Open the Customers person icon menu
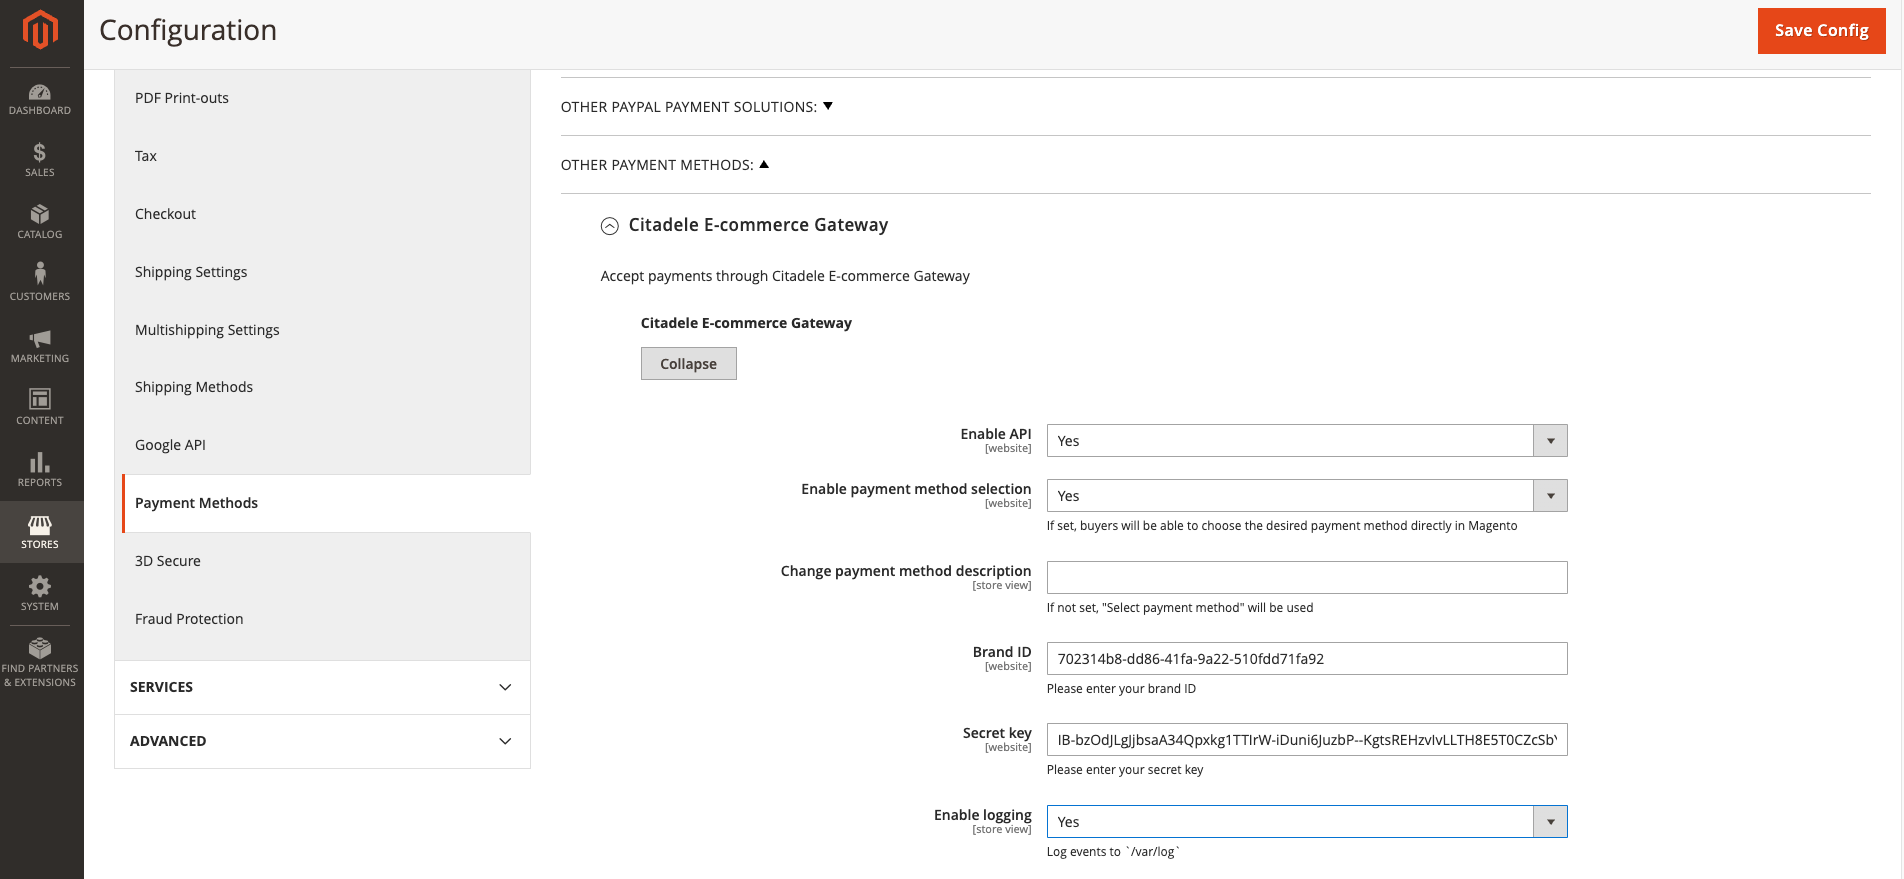 pyautogui.click(x=40, y=283)
